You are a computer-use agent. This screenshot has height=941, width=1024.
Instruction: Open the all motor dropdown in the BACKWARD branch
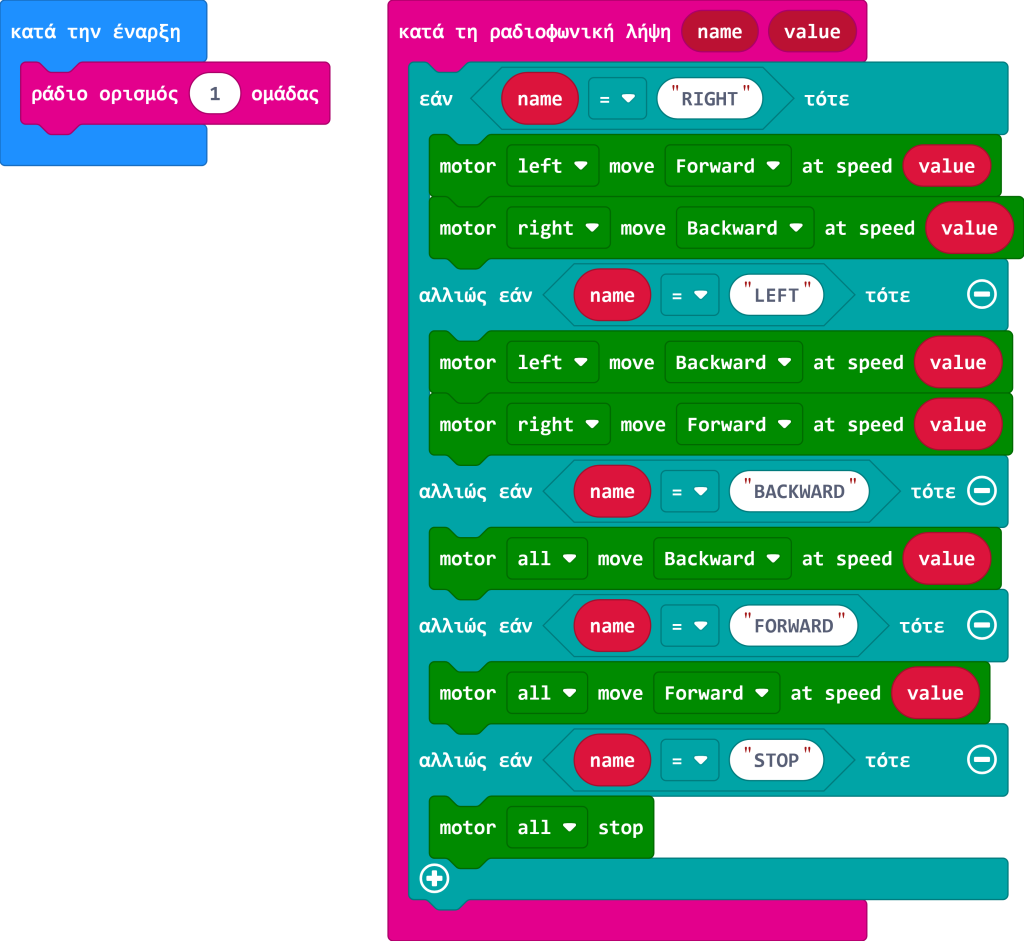coord(547,558)
